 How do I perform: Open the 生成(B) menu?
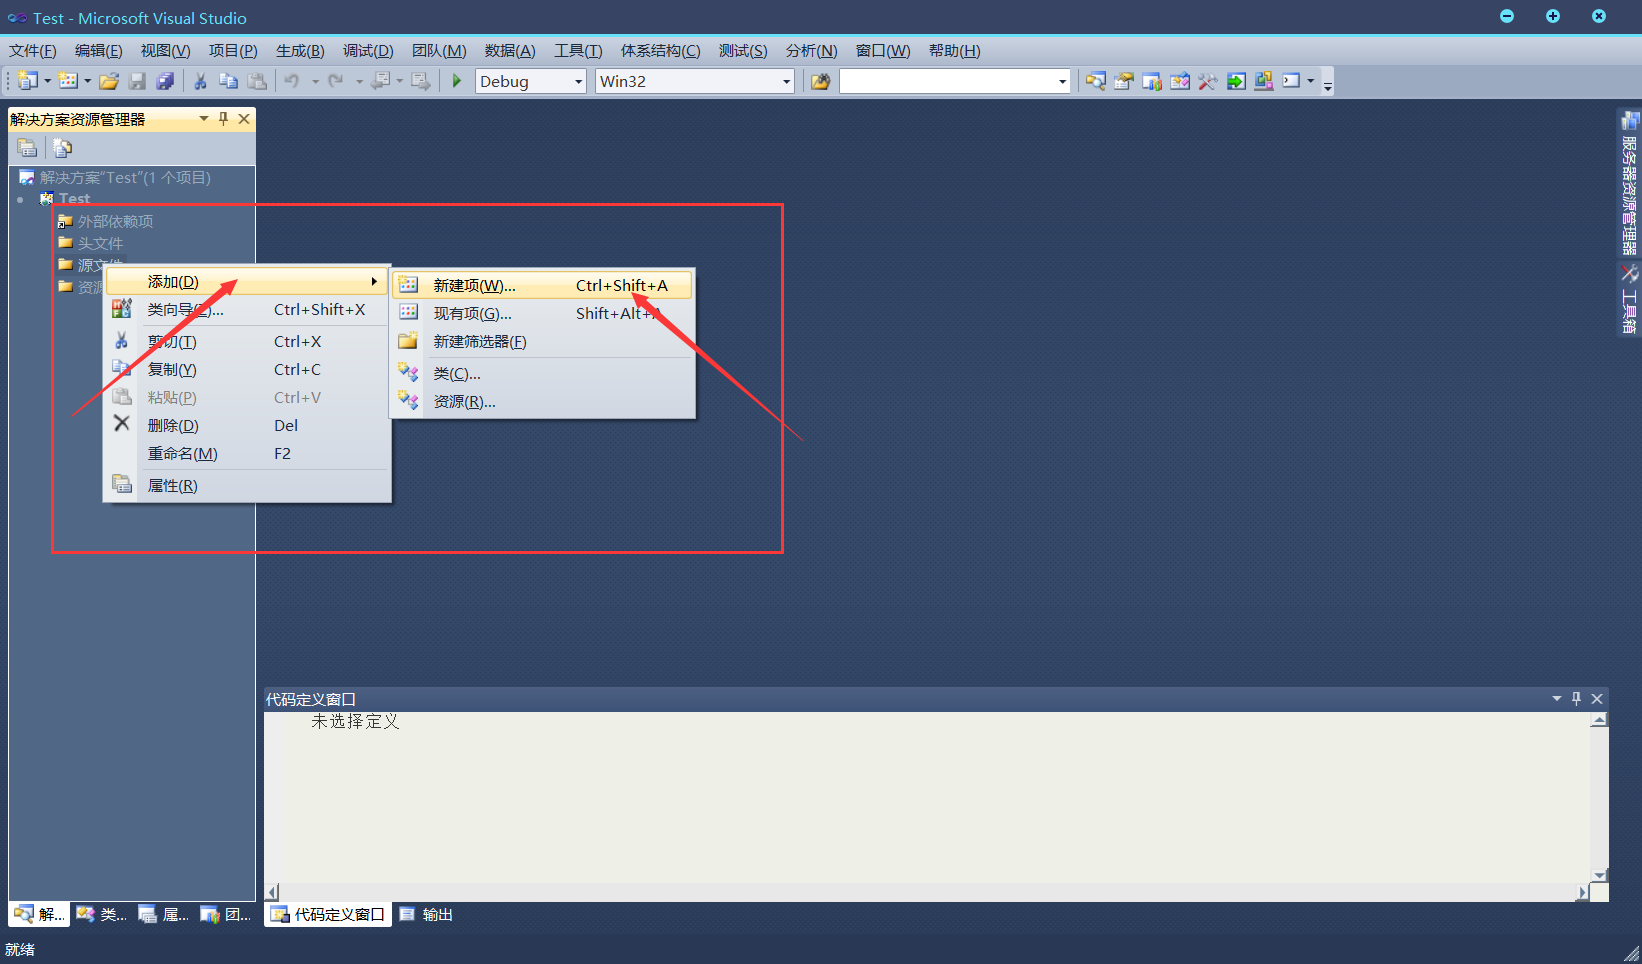click(x=299, y=51)
